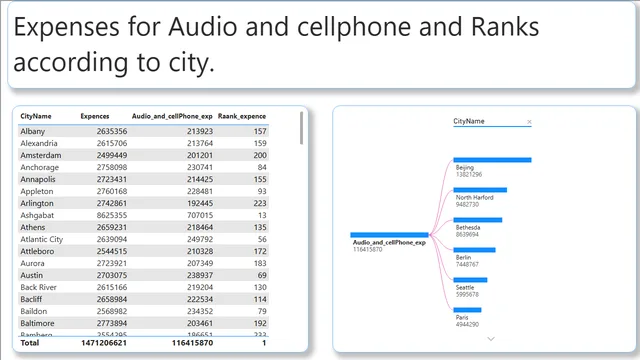Sort by the Expences column header
The image size is (640, 360).
(95, 116)
